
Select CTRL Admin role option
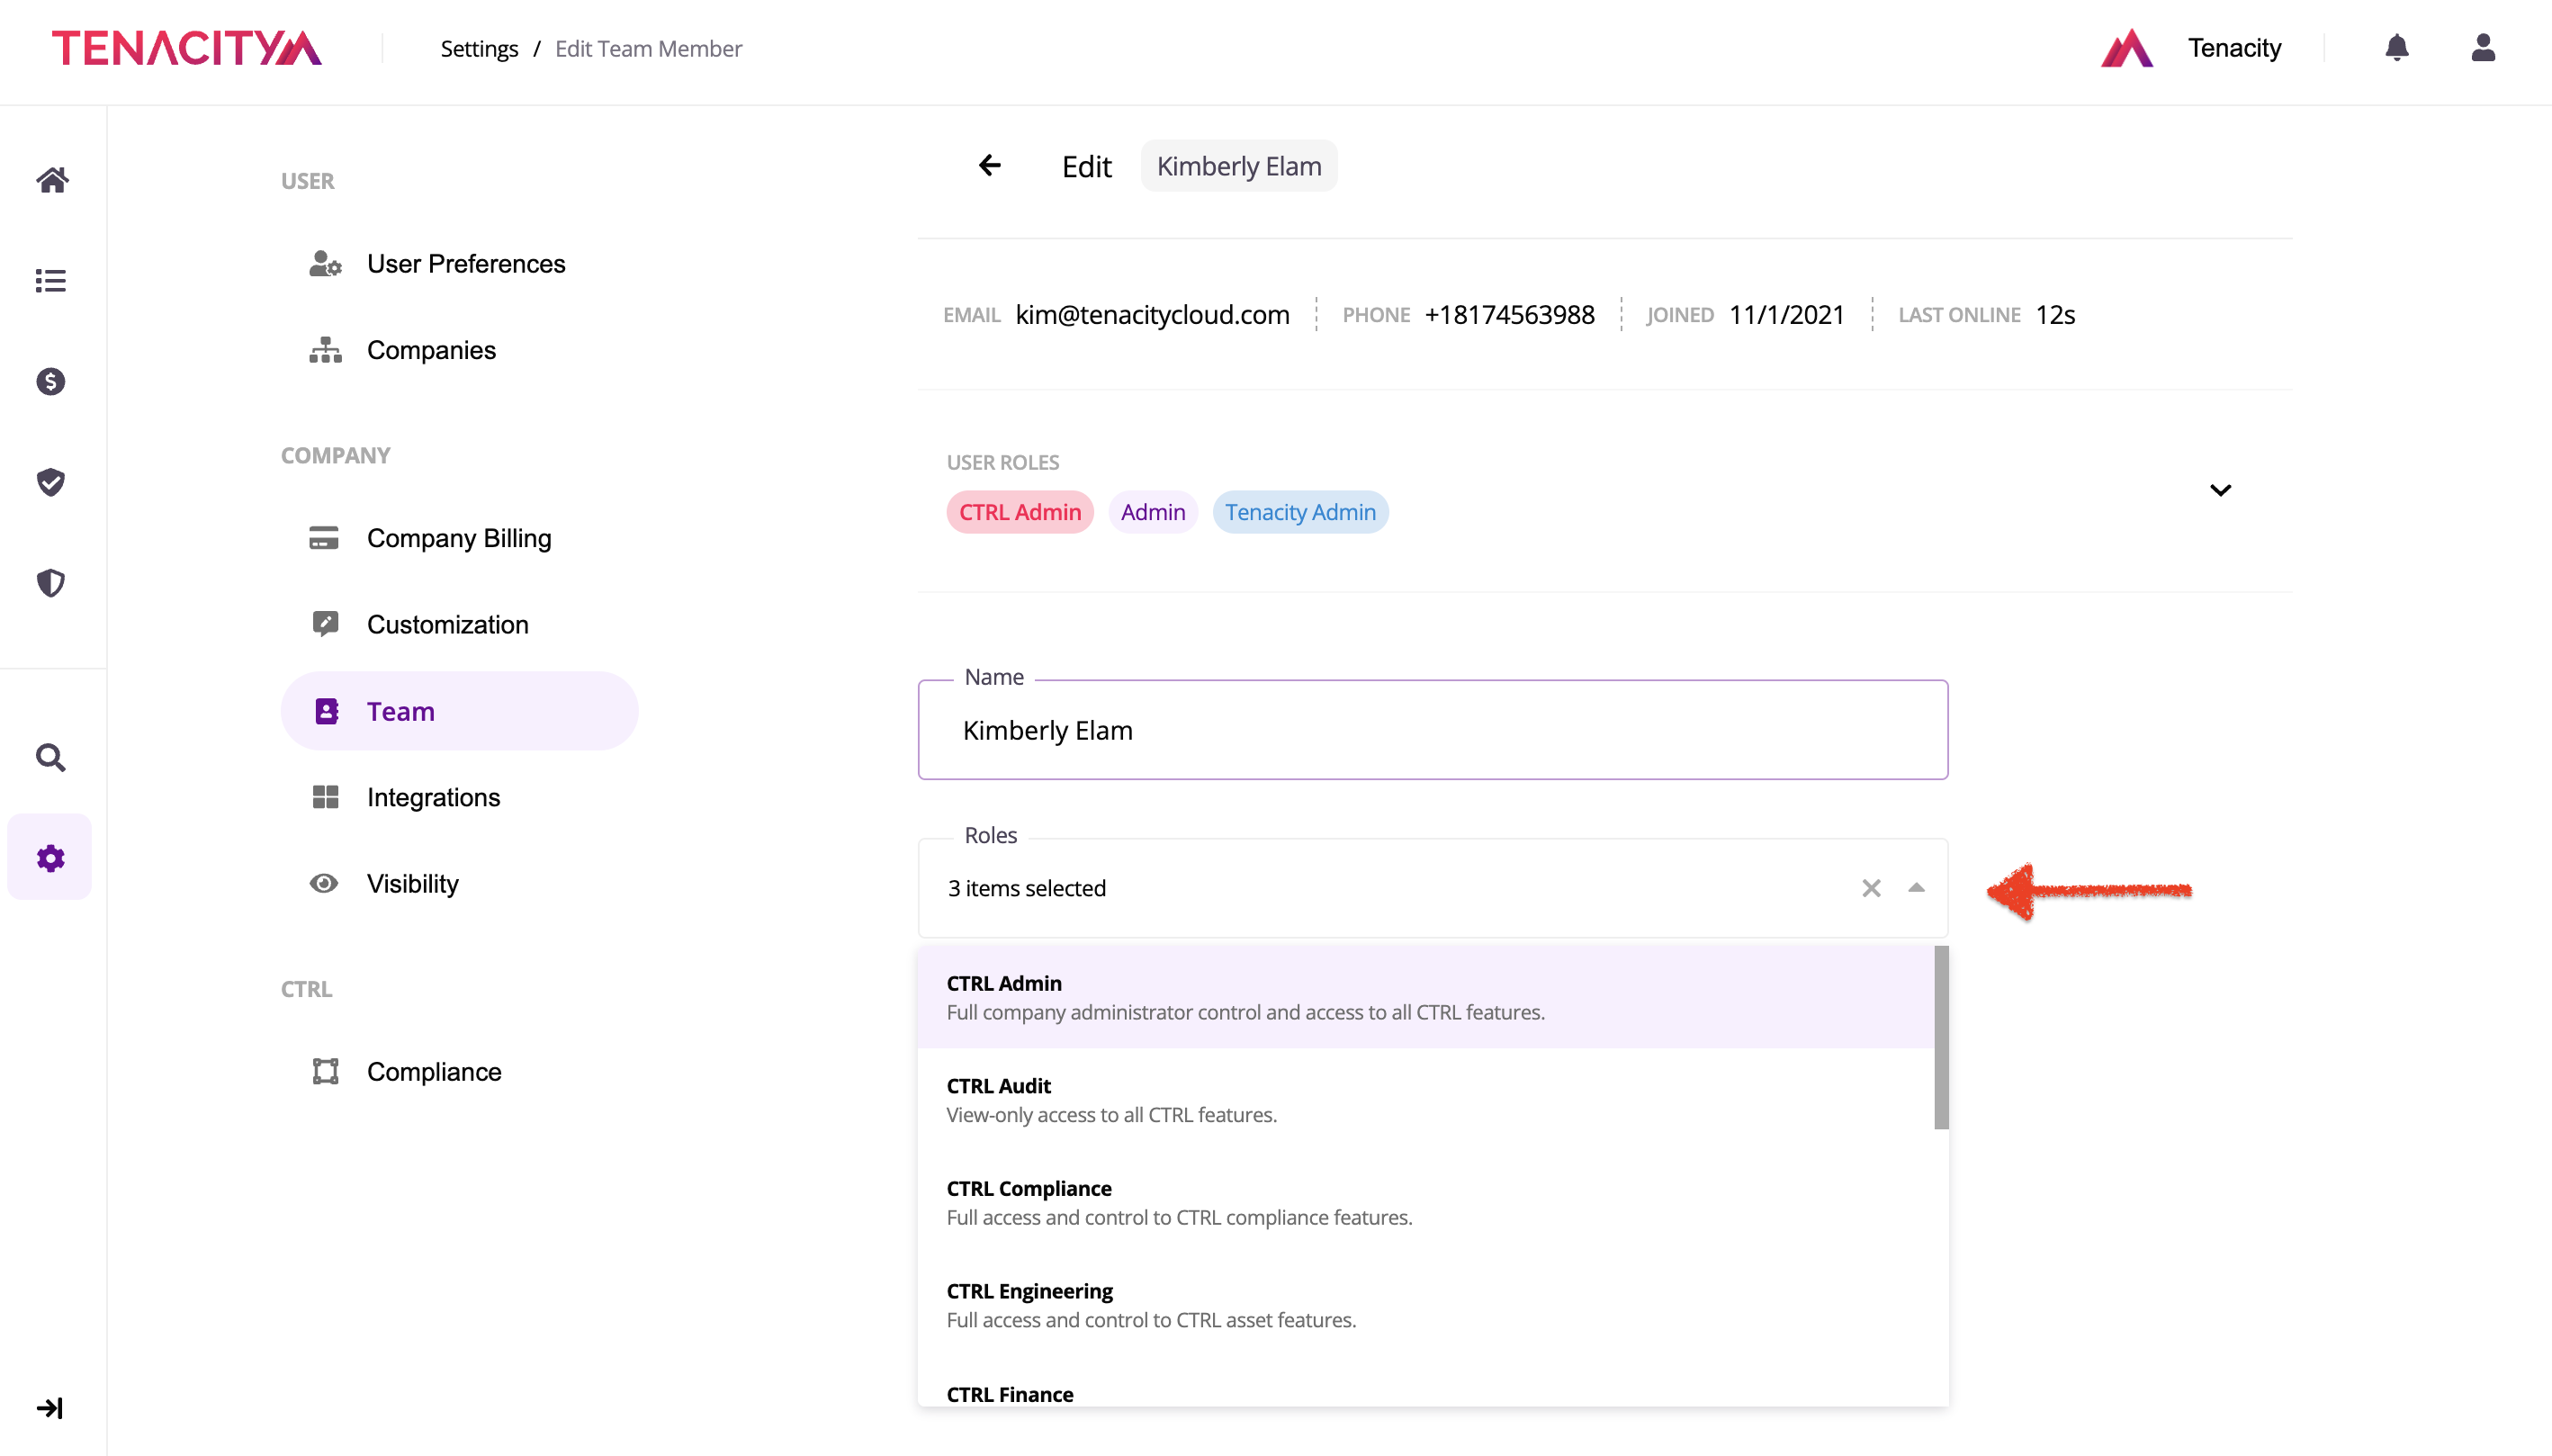(x=1426, y=997)
